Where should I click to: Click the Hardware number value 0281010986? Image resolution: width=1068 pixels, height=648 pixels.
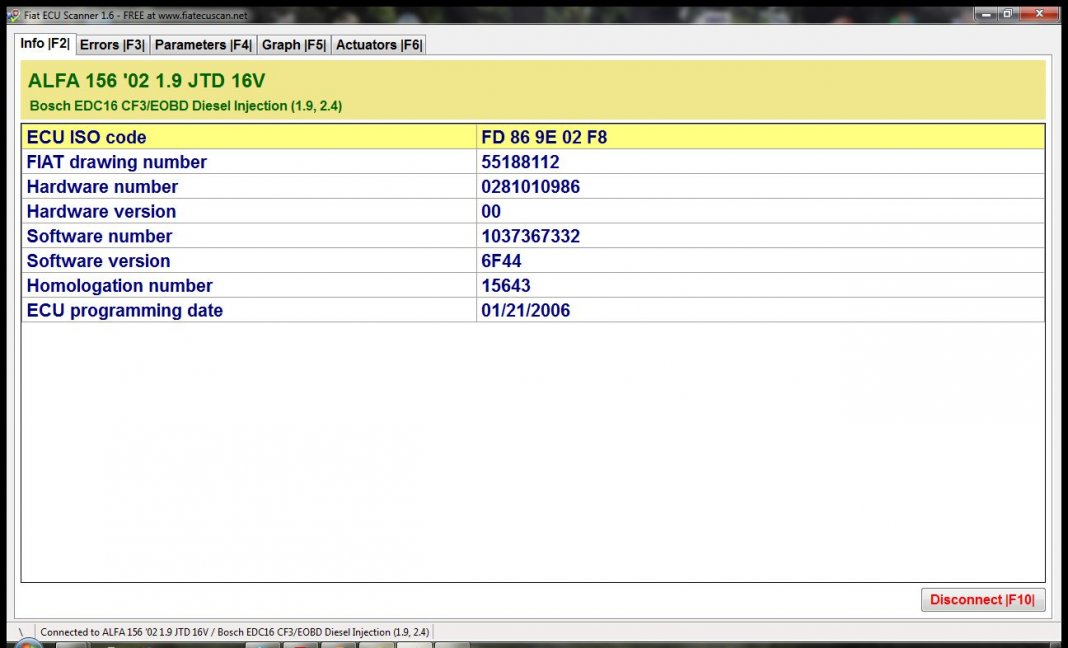click(x=530, y=187)
